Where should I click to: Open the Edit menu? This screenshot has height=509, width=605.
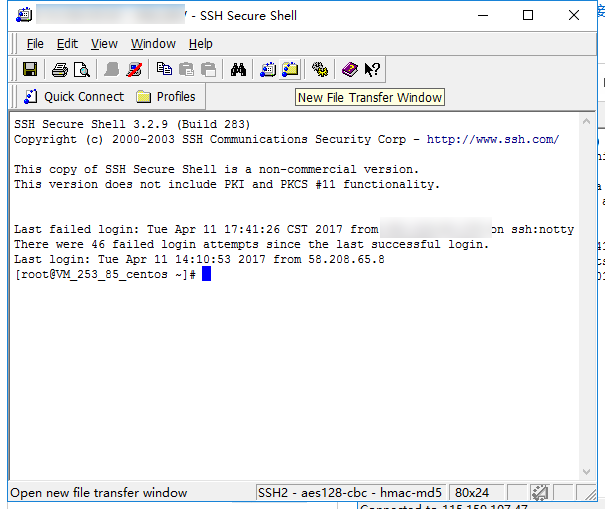tap(67, 44)
